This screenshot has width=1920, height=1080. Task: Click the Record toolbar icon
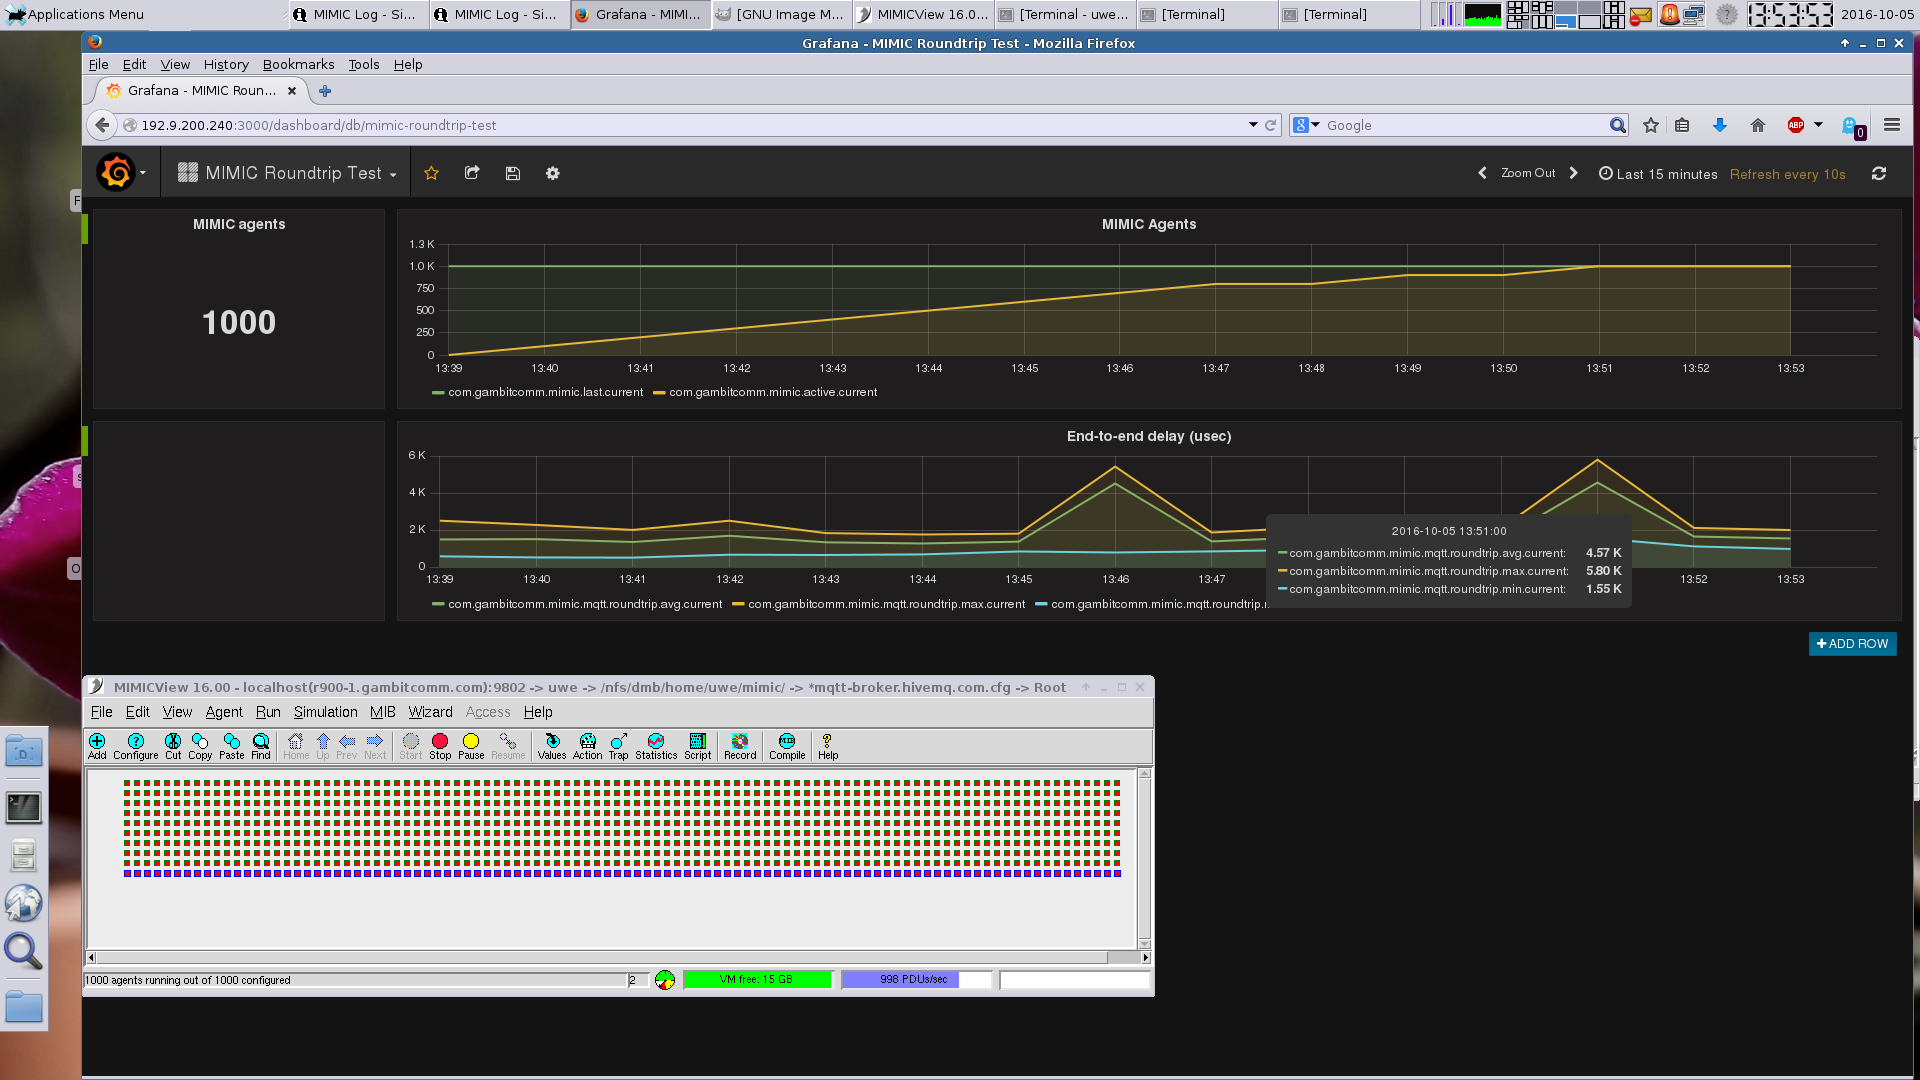(740, 746)
